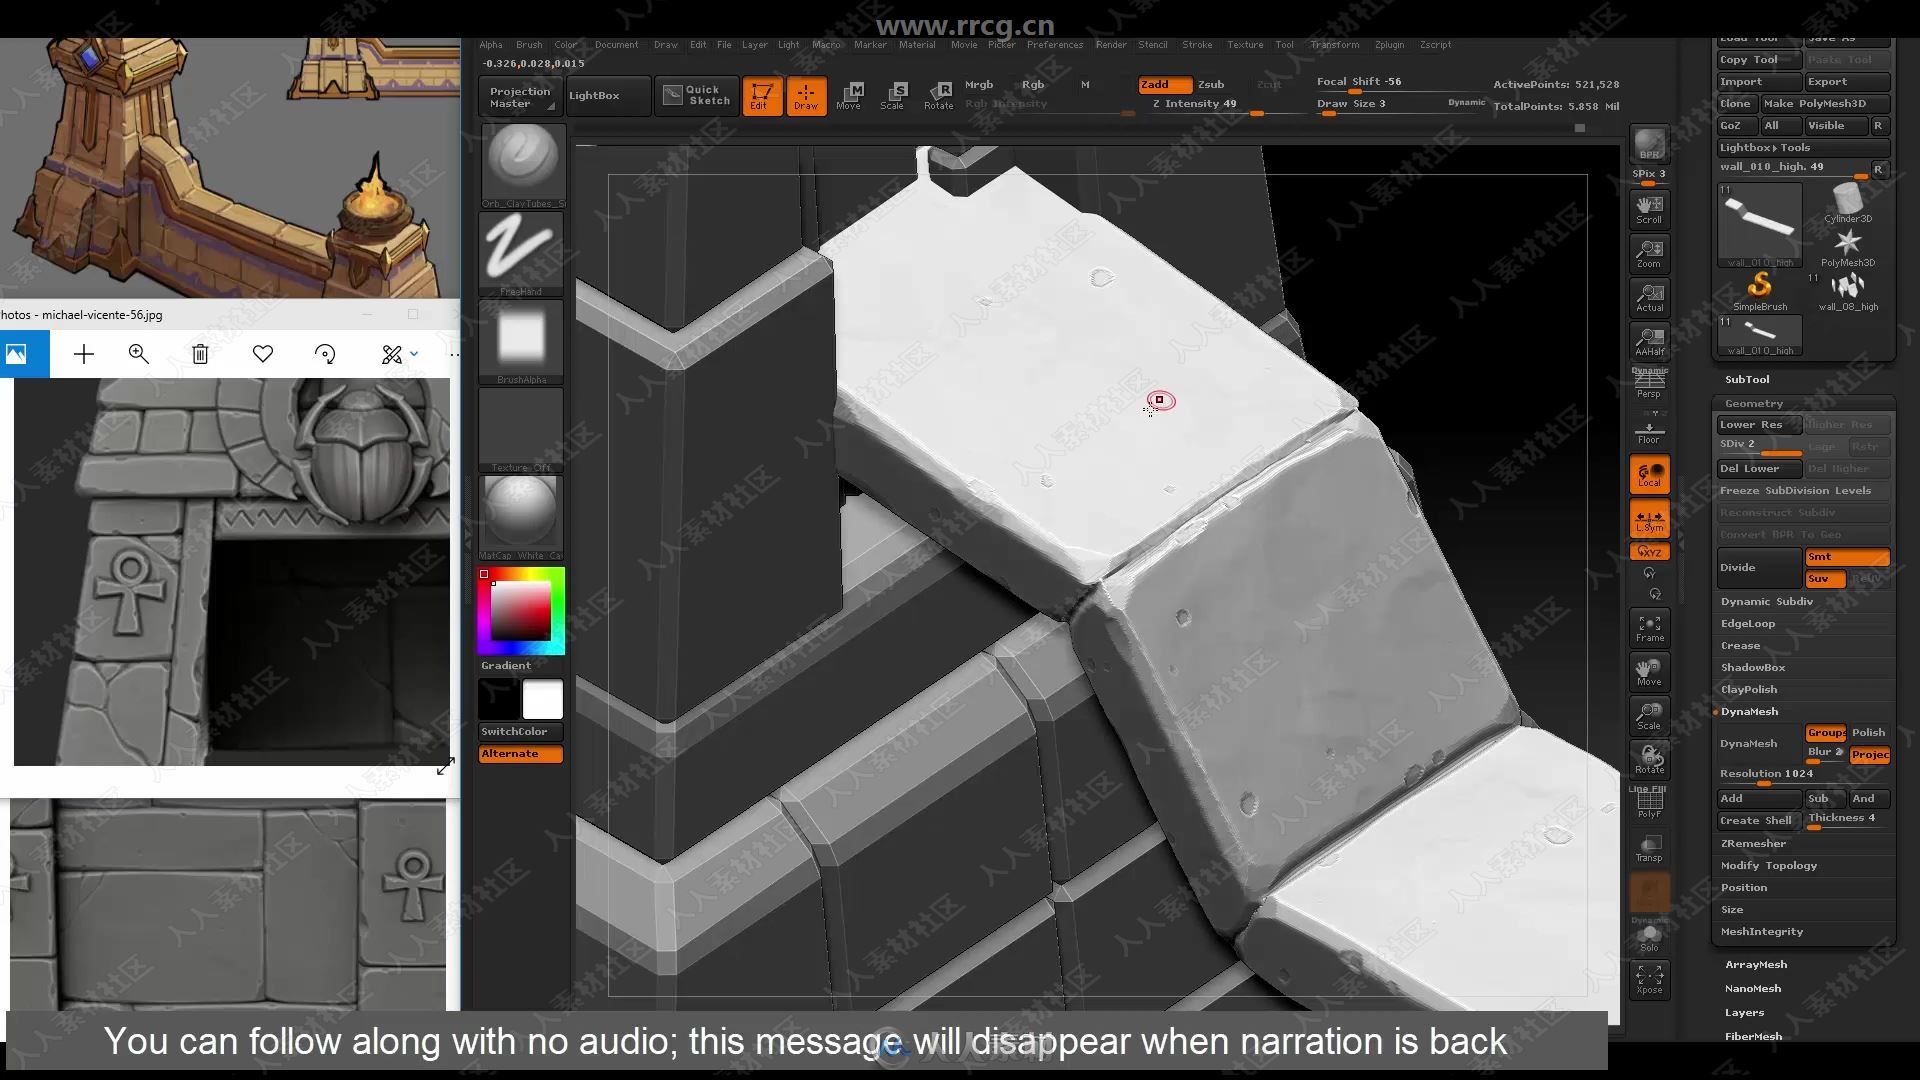Toggle RGB color mode
This screenshot has height=1080, width=1920.
1033,84
